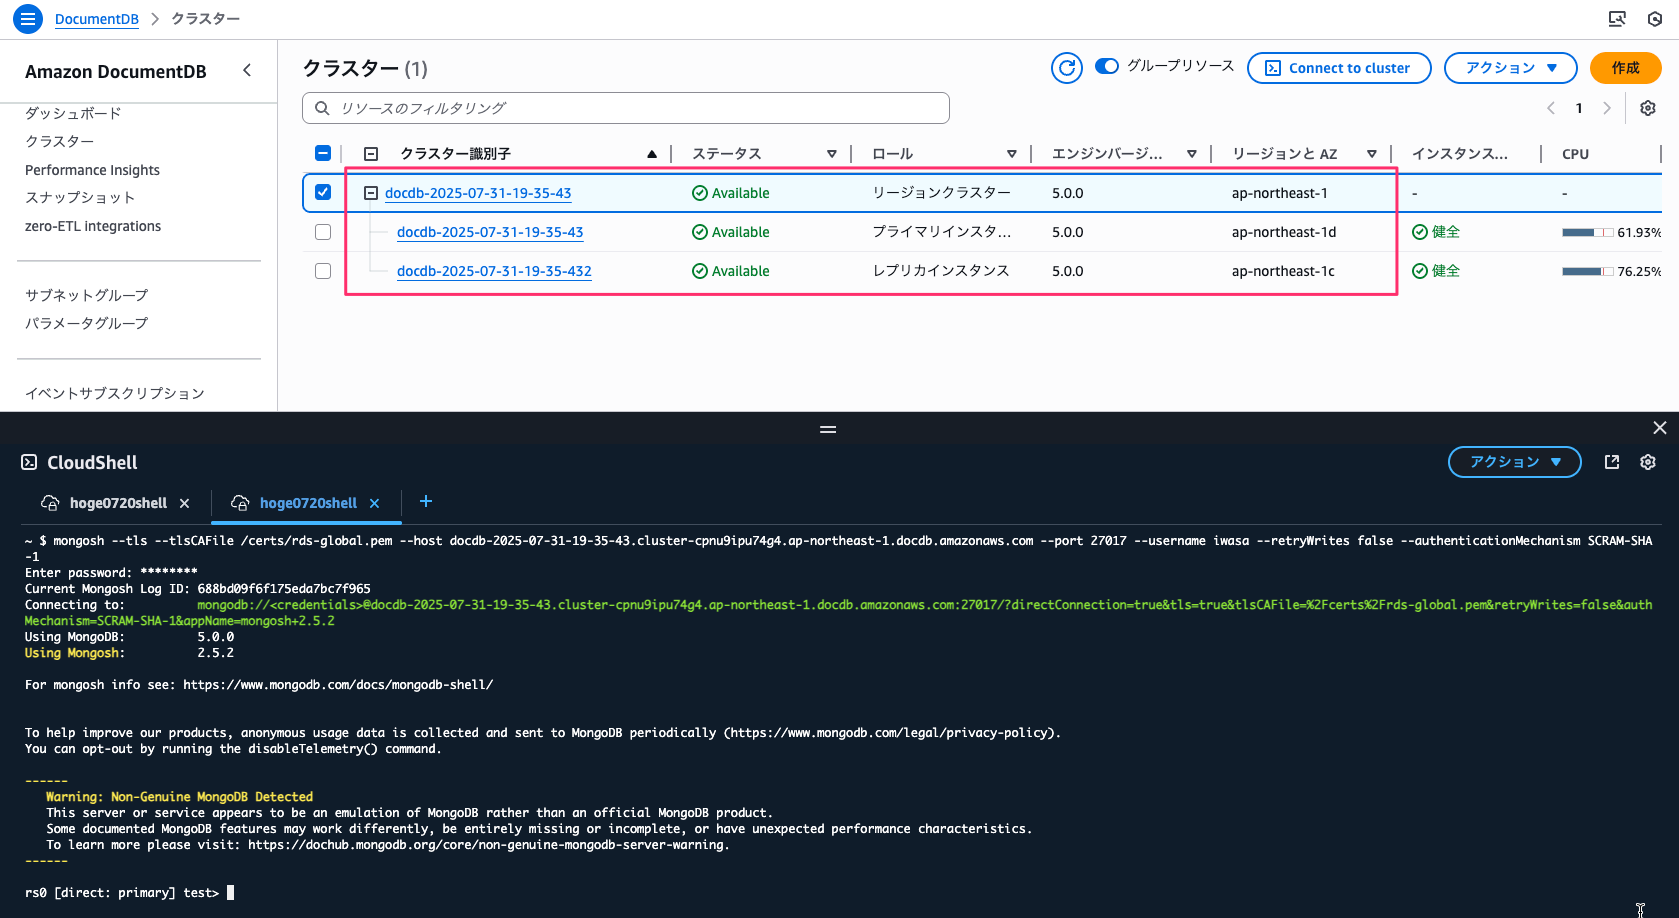Click the 作成 button
The width and height of the screenshot is (1679, 918).
[x=1626, y=68]
